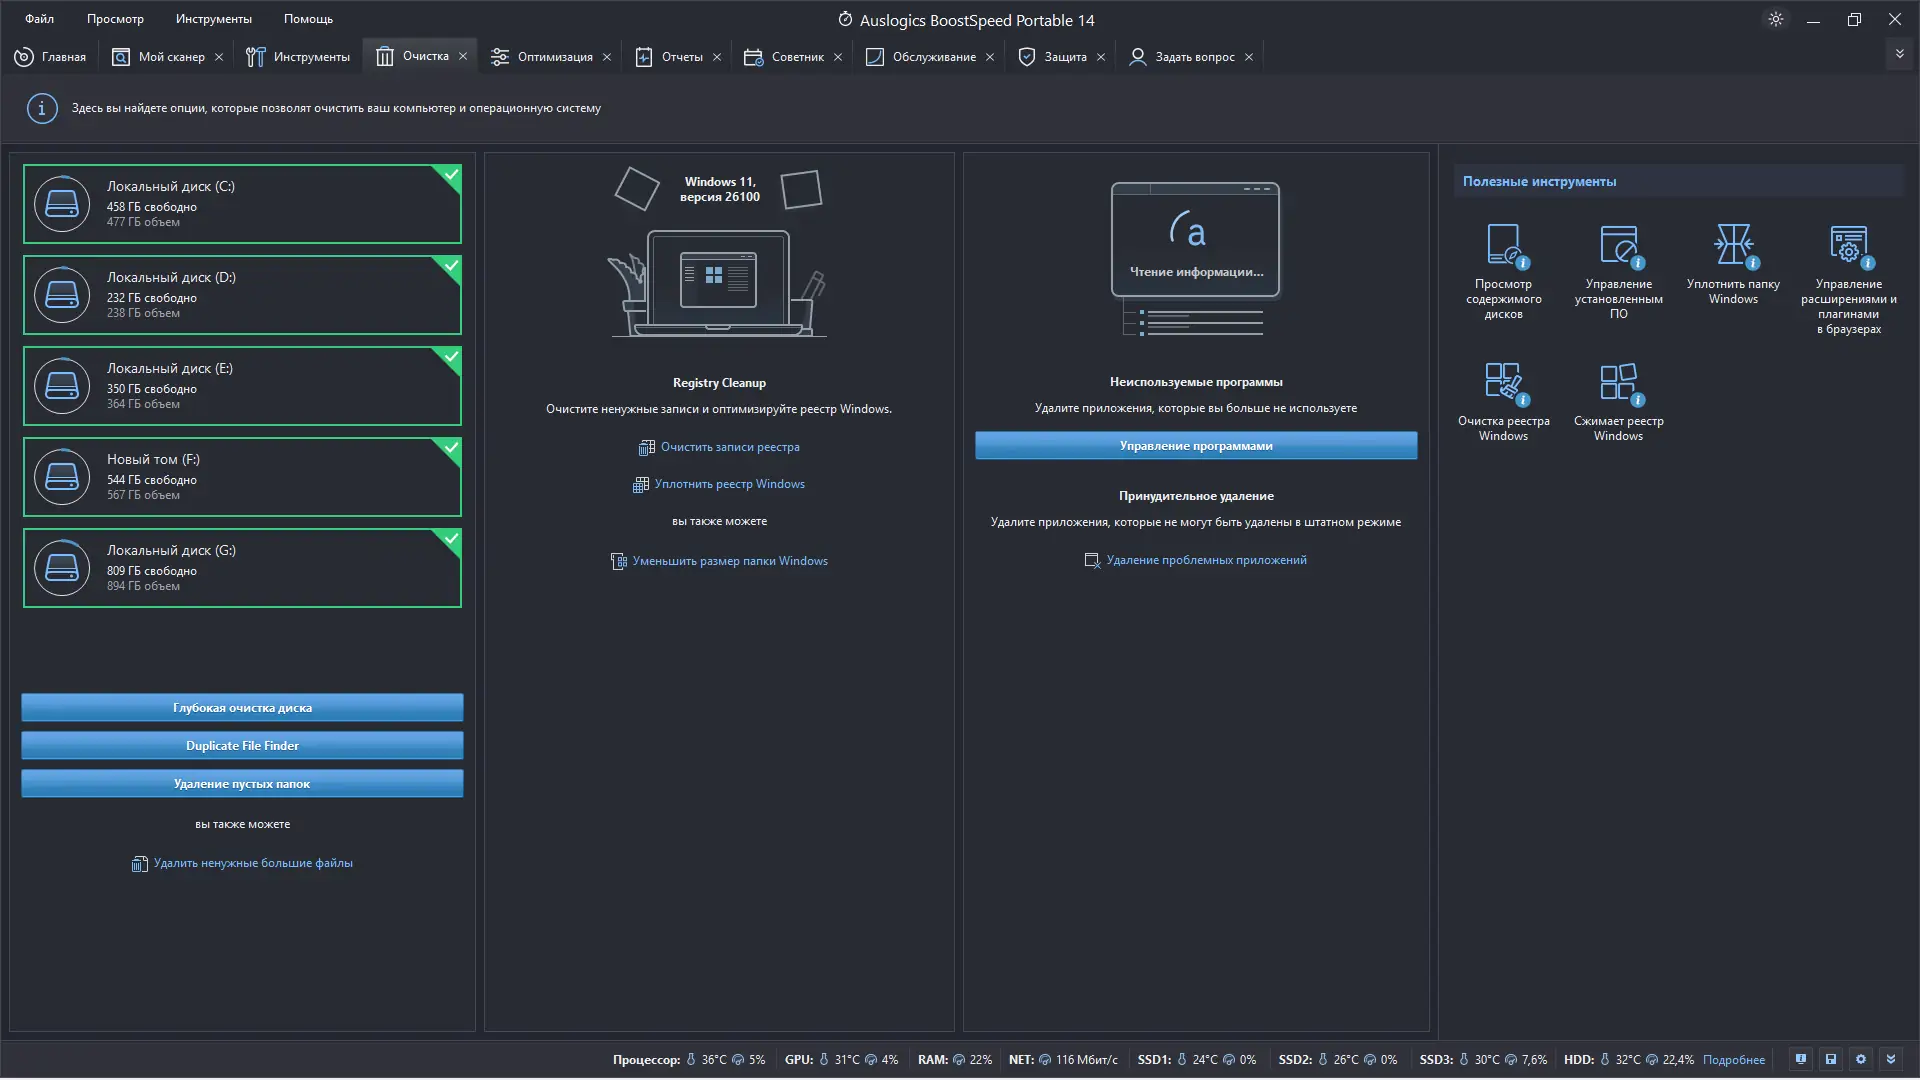Toggle light theme with sun icon
The width and height of the screenshot is (1920, 1080).
[1776, 19]
